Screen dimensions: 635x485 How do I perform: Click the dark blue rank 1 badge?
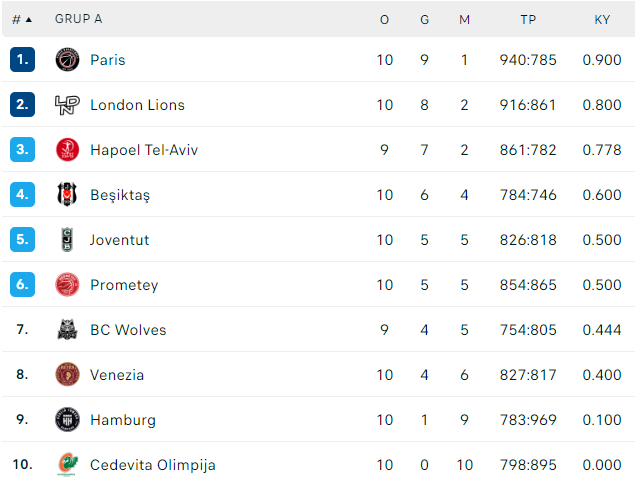[x=22, y=60]
